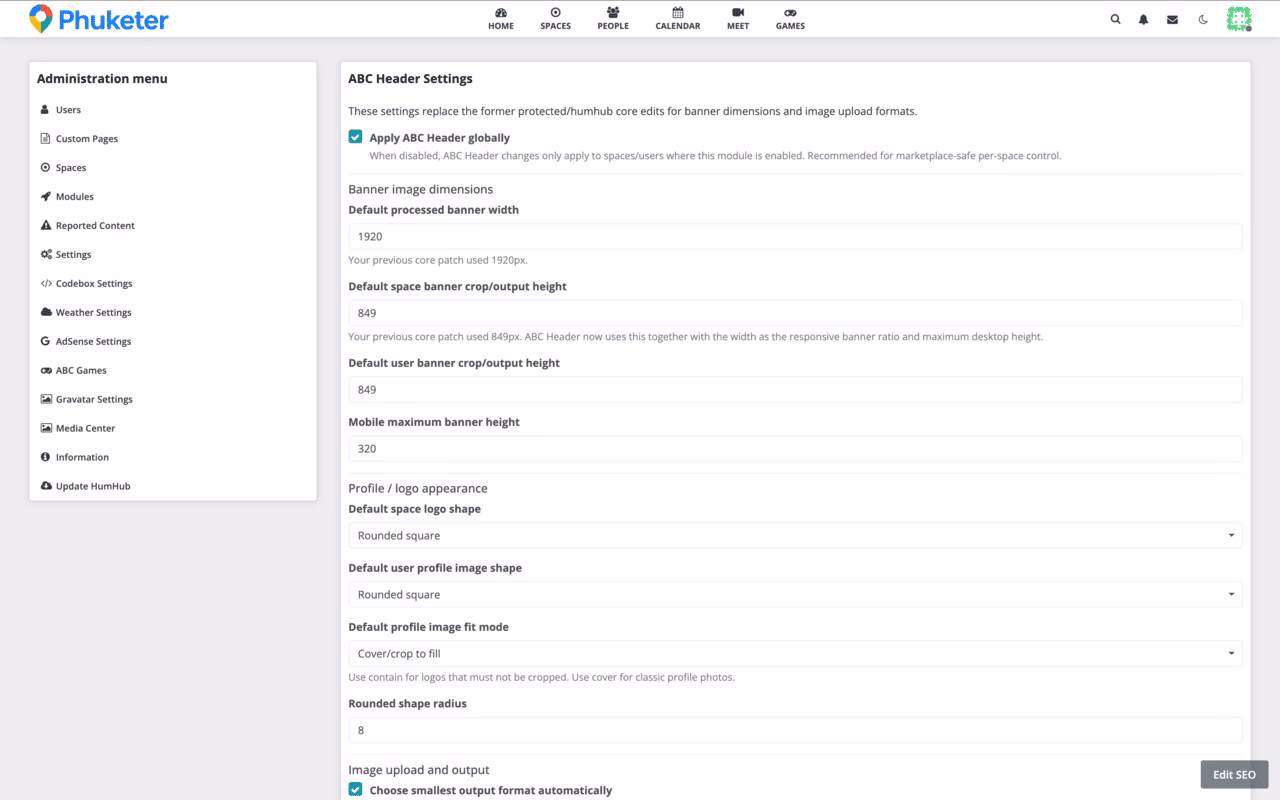Viewport: 1280px width, 800px height.
Task: Open the notifications bell icon
Action: (x=1143, y=19)
